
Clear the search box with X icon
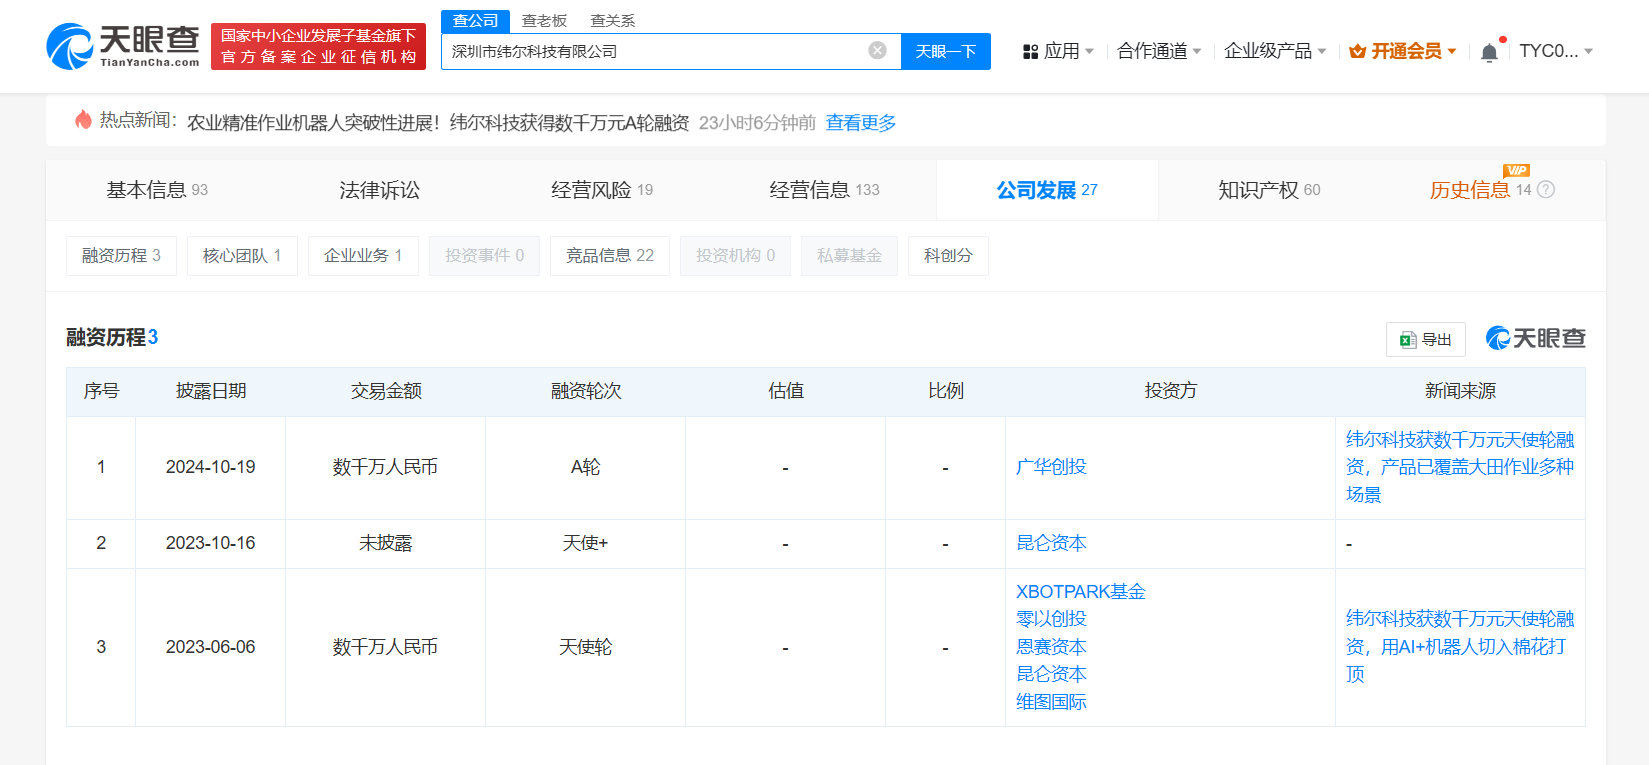tap(877, 51)
